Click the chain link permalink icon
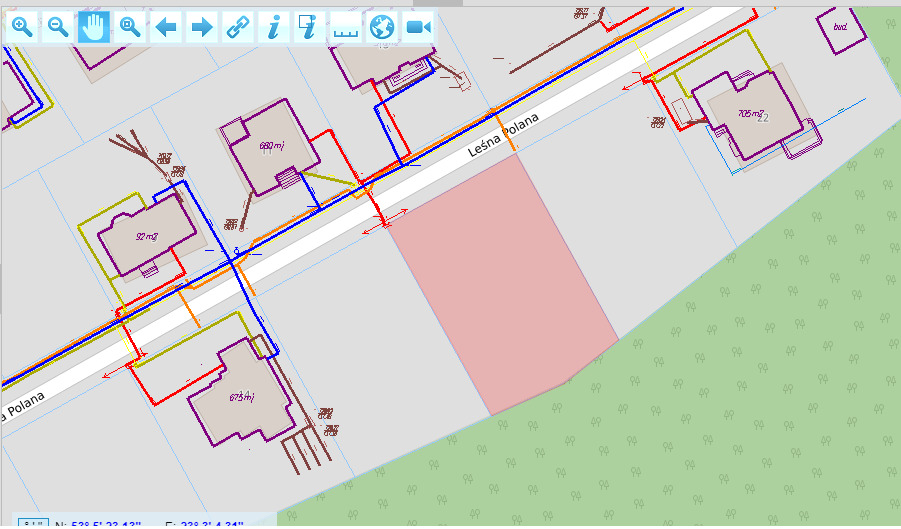 tap(237, 27)
